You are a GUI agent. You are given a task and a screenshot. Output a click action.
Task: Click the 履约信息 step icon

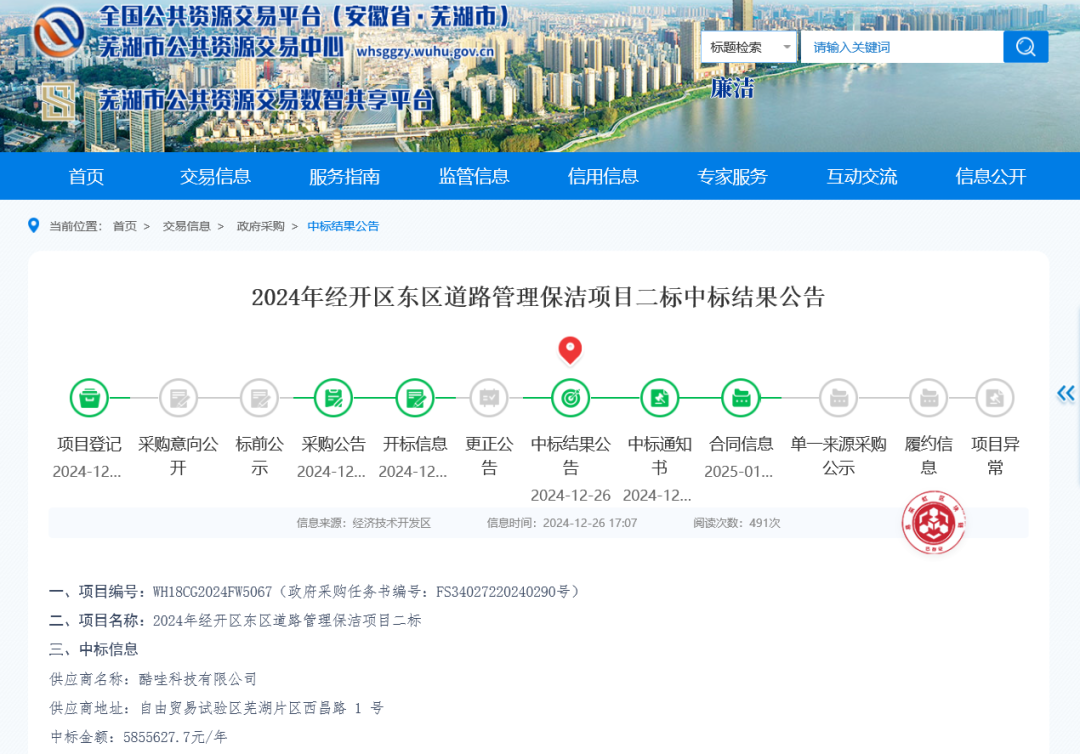pyautogui.click(x=928, y=398)
